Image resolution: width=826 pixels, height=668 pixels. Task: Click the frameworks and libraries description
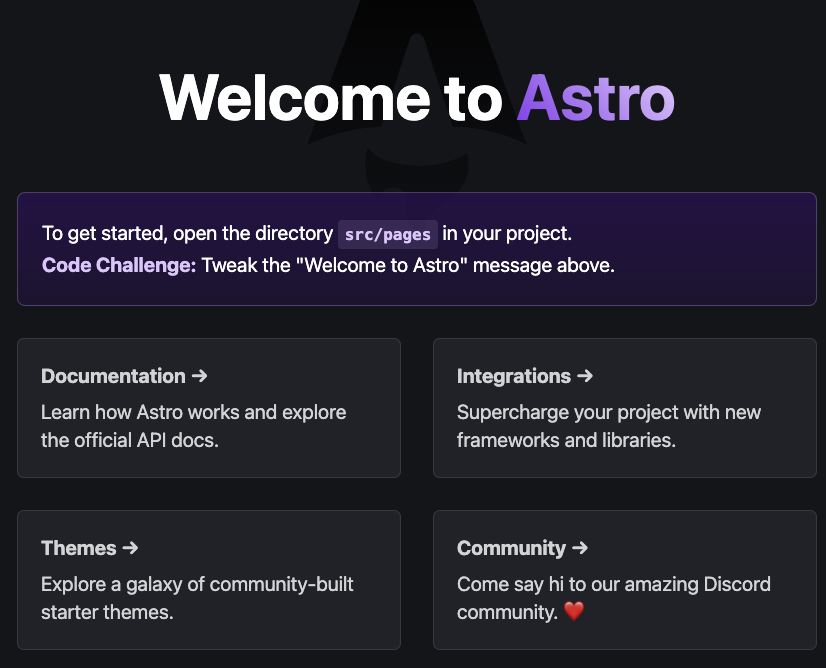coord(608,425)
